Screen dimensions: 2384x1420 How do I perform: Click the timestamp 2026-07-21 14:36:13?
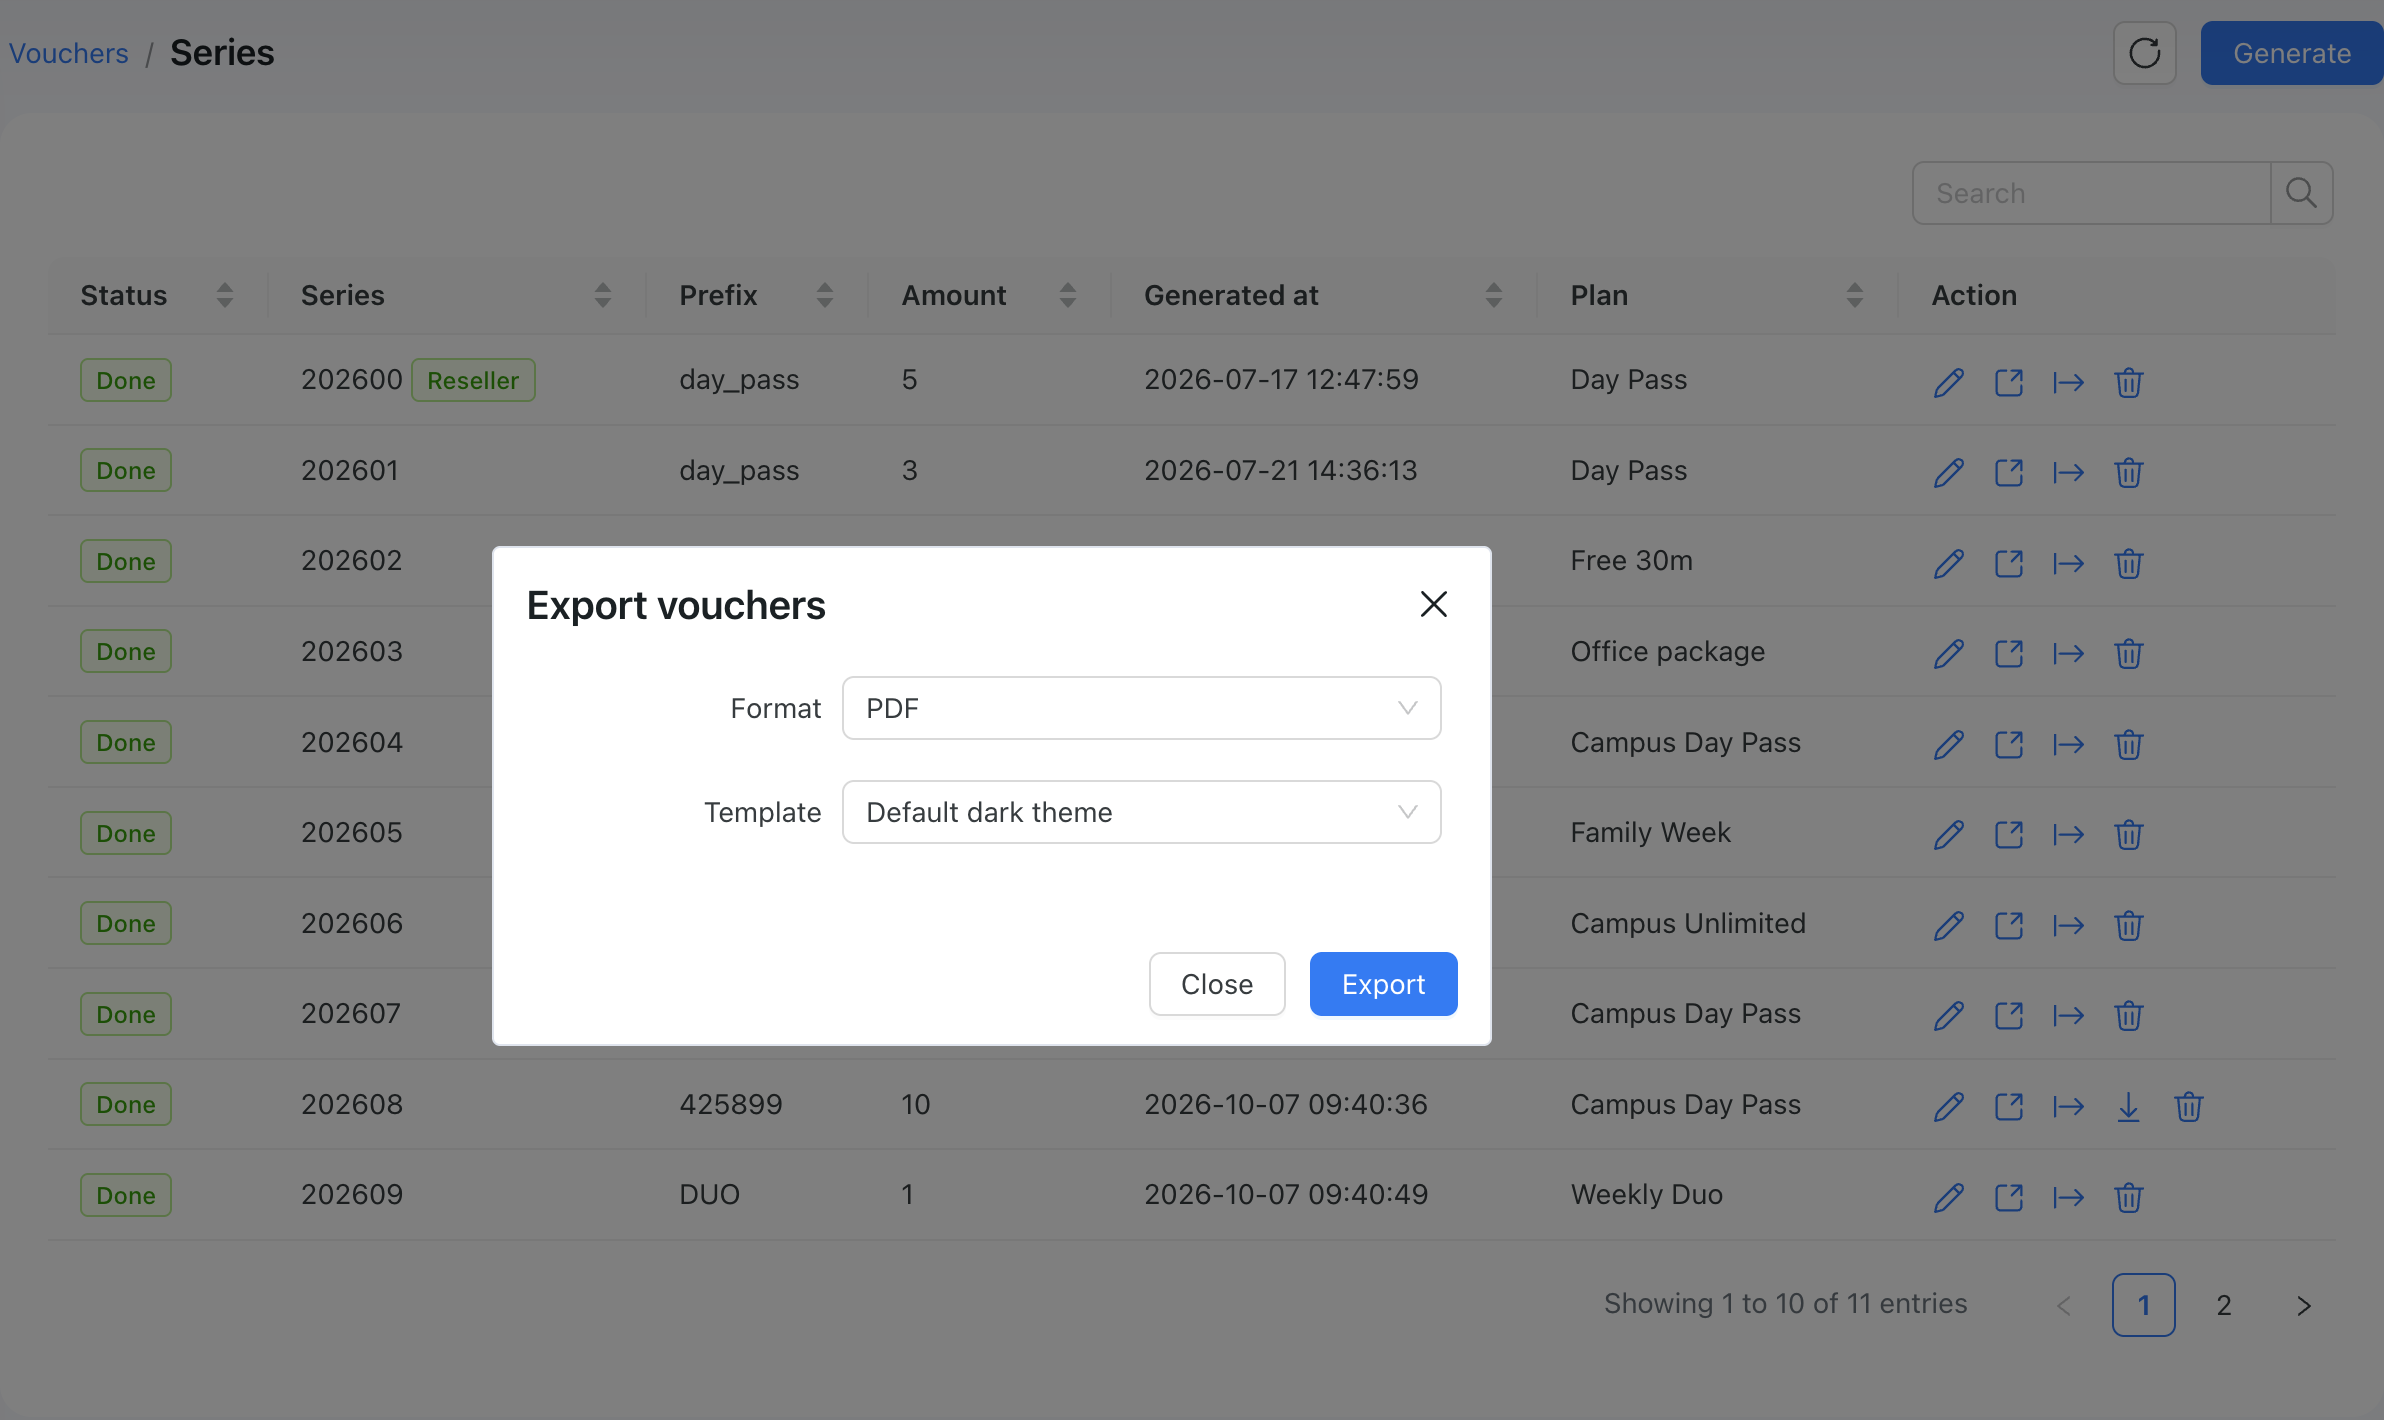pyautogui.click(x=1281, y=470)
